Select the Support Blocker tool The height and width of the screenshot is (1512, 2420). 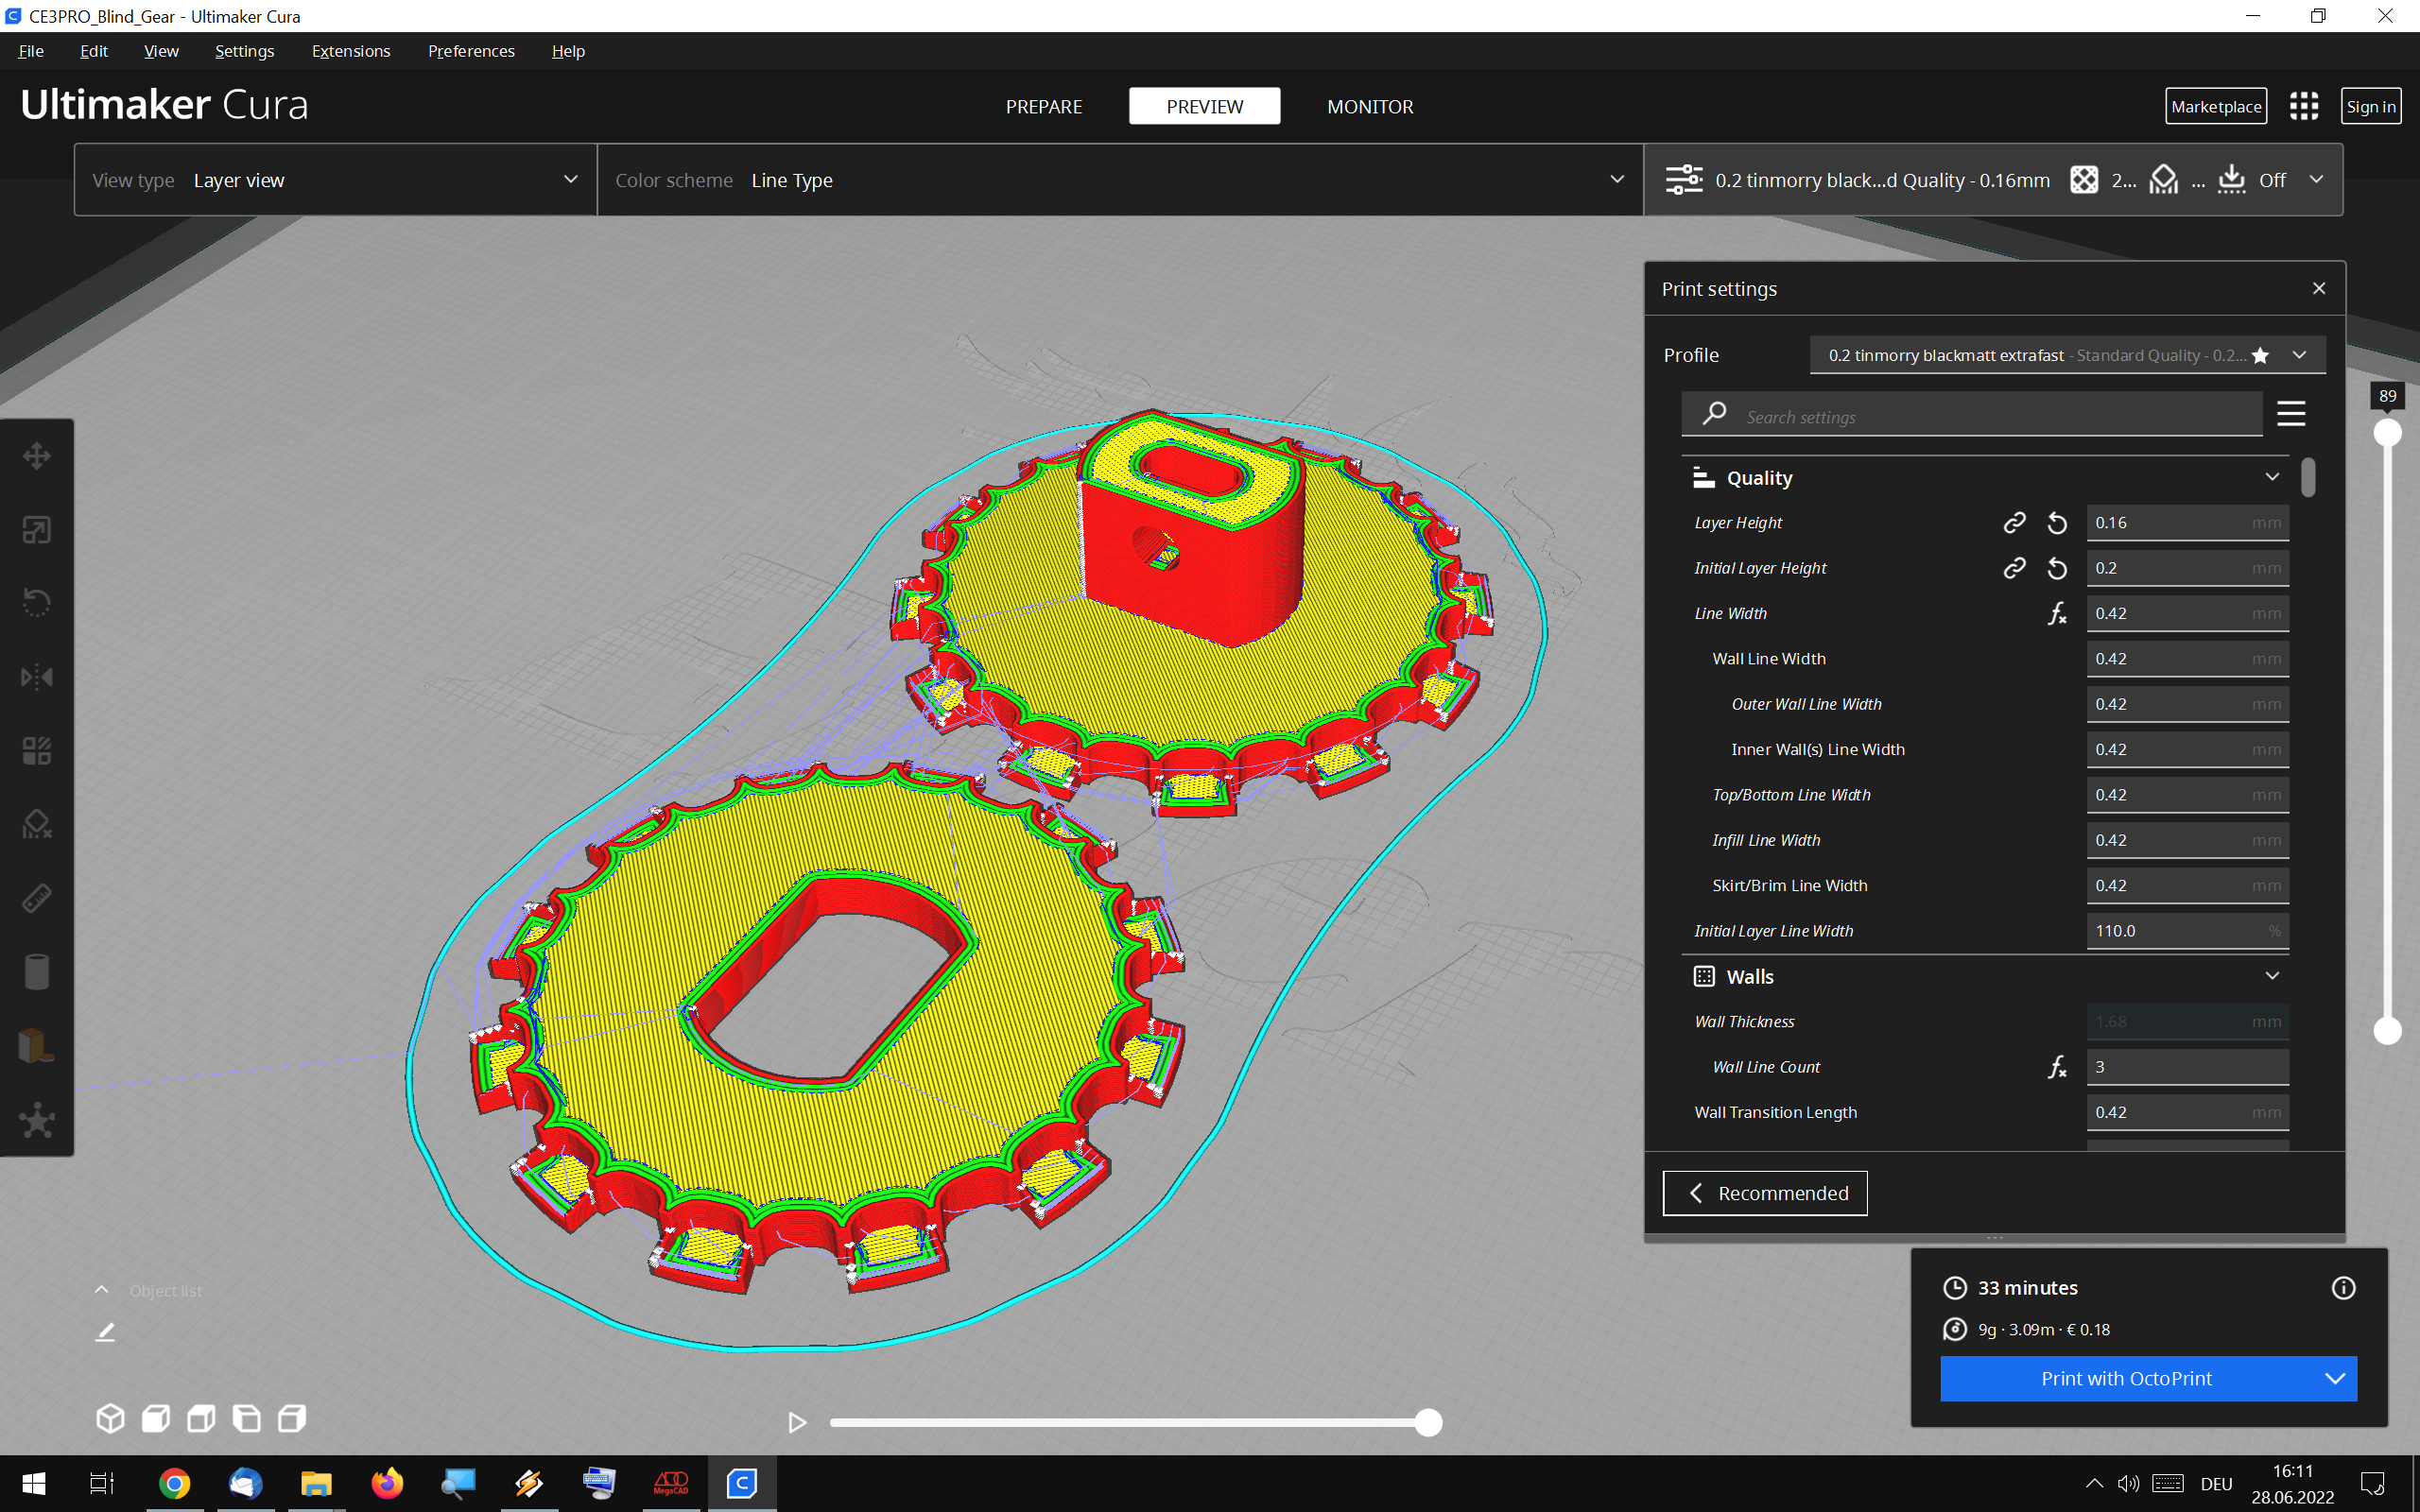pyautogui.click(x=37, y=825)
